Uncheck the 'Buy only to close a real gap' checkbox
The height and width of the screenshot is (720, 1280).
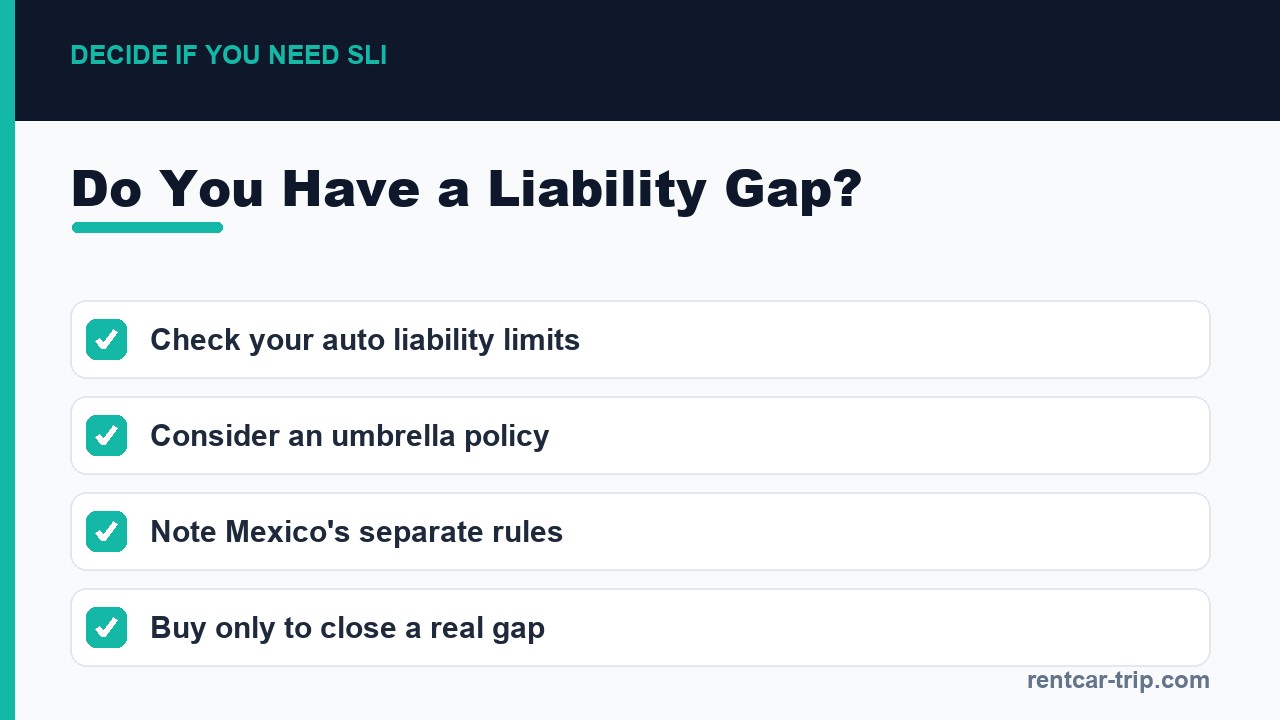(106, 628)
